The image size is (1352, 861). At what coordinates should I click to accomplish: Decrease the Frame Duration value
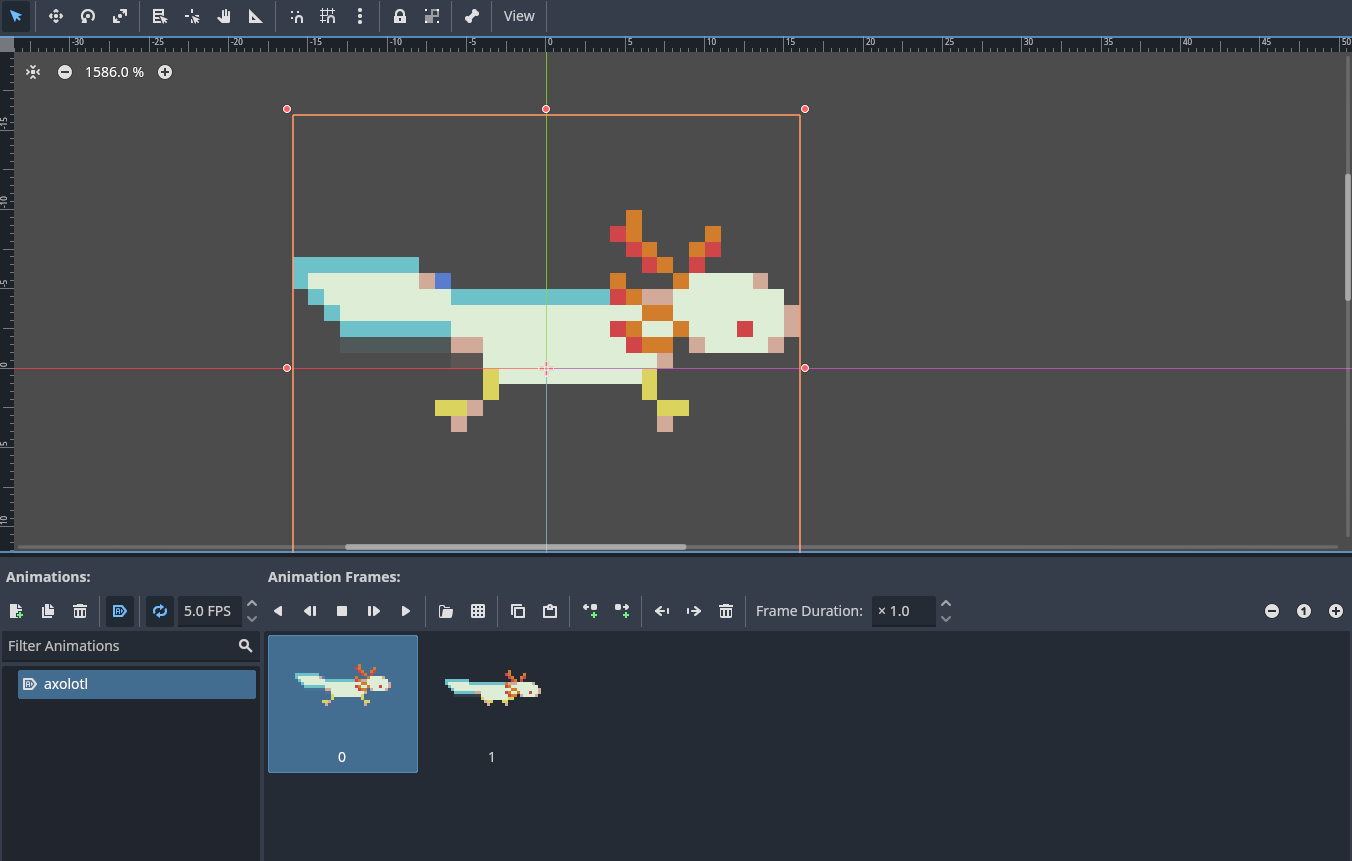[x=946, y=618]
